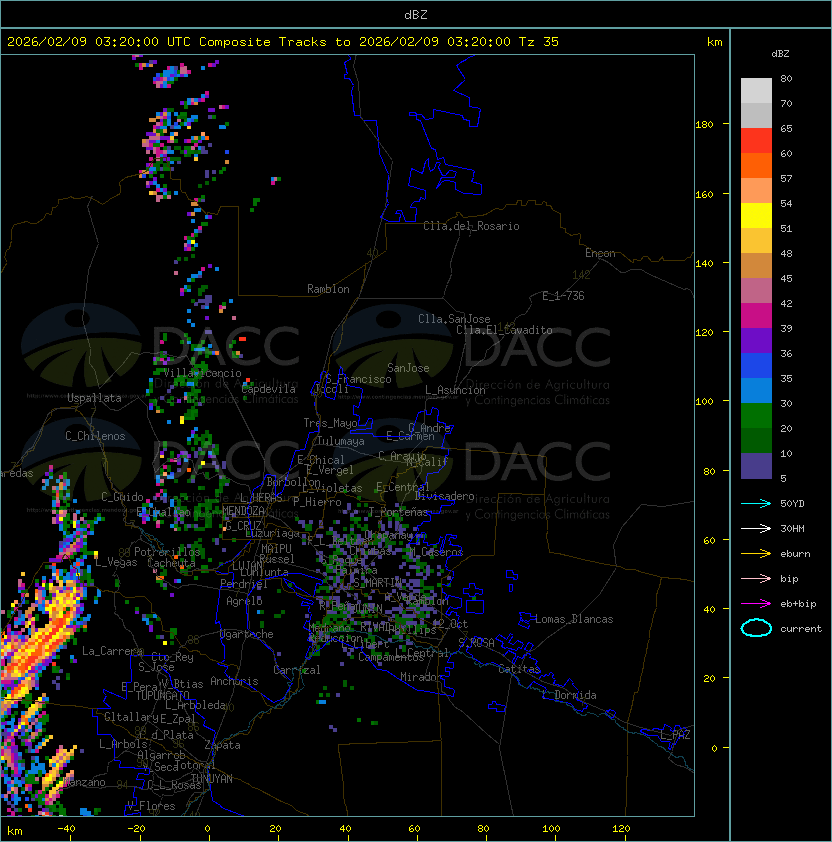Click the 180 km tick on vertical axis

click(x=704, y=124)
